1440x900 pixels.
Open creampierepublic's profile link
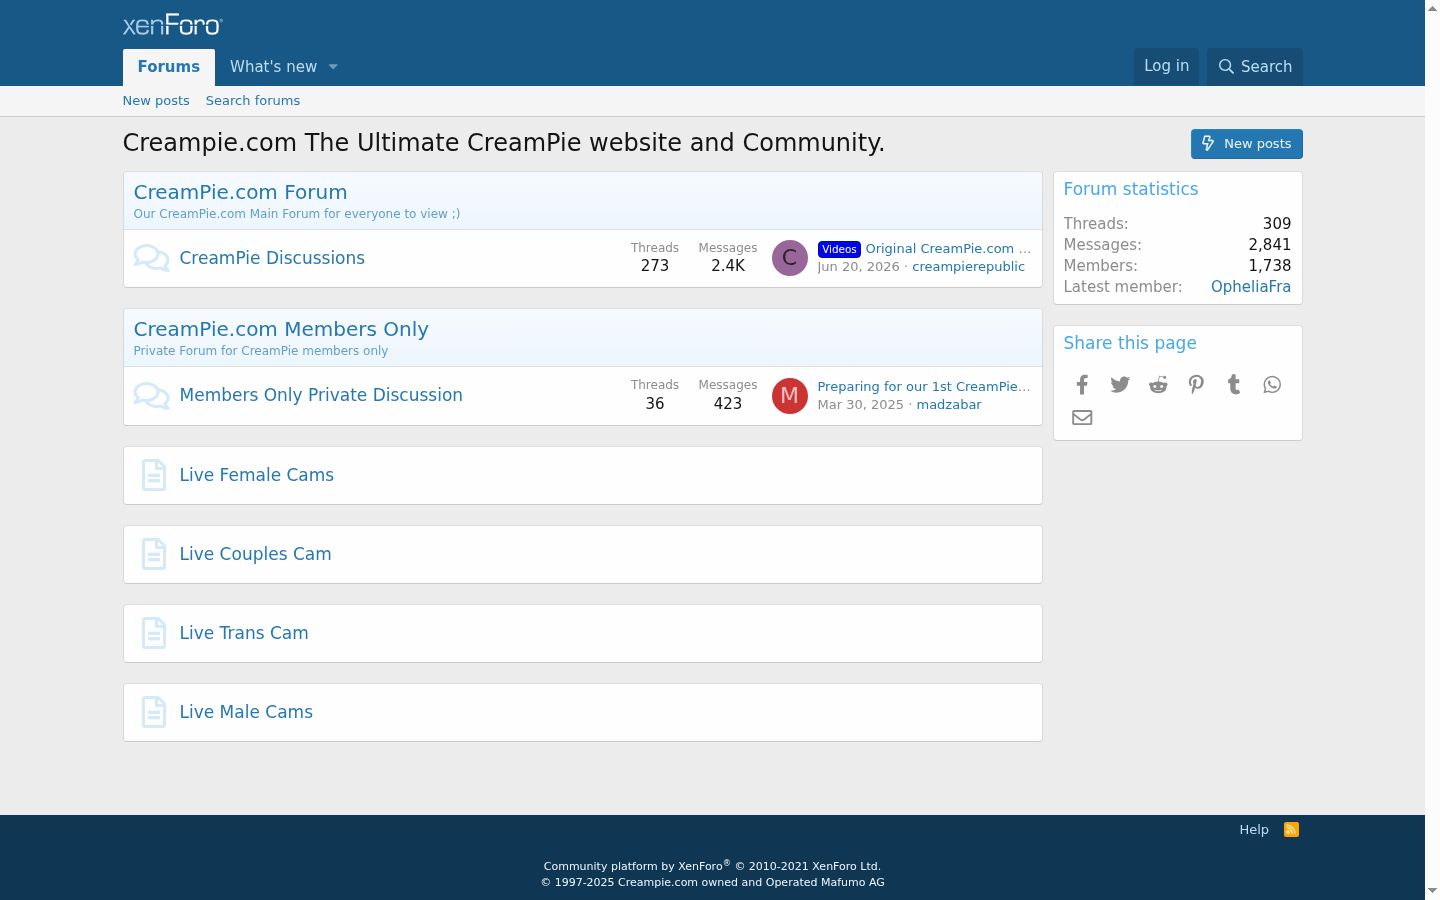point(968,267)
